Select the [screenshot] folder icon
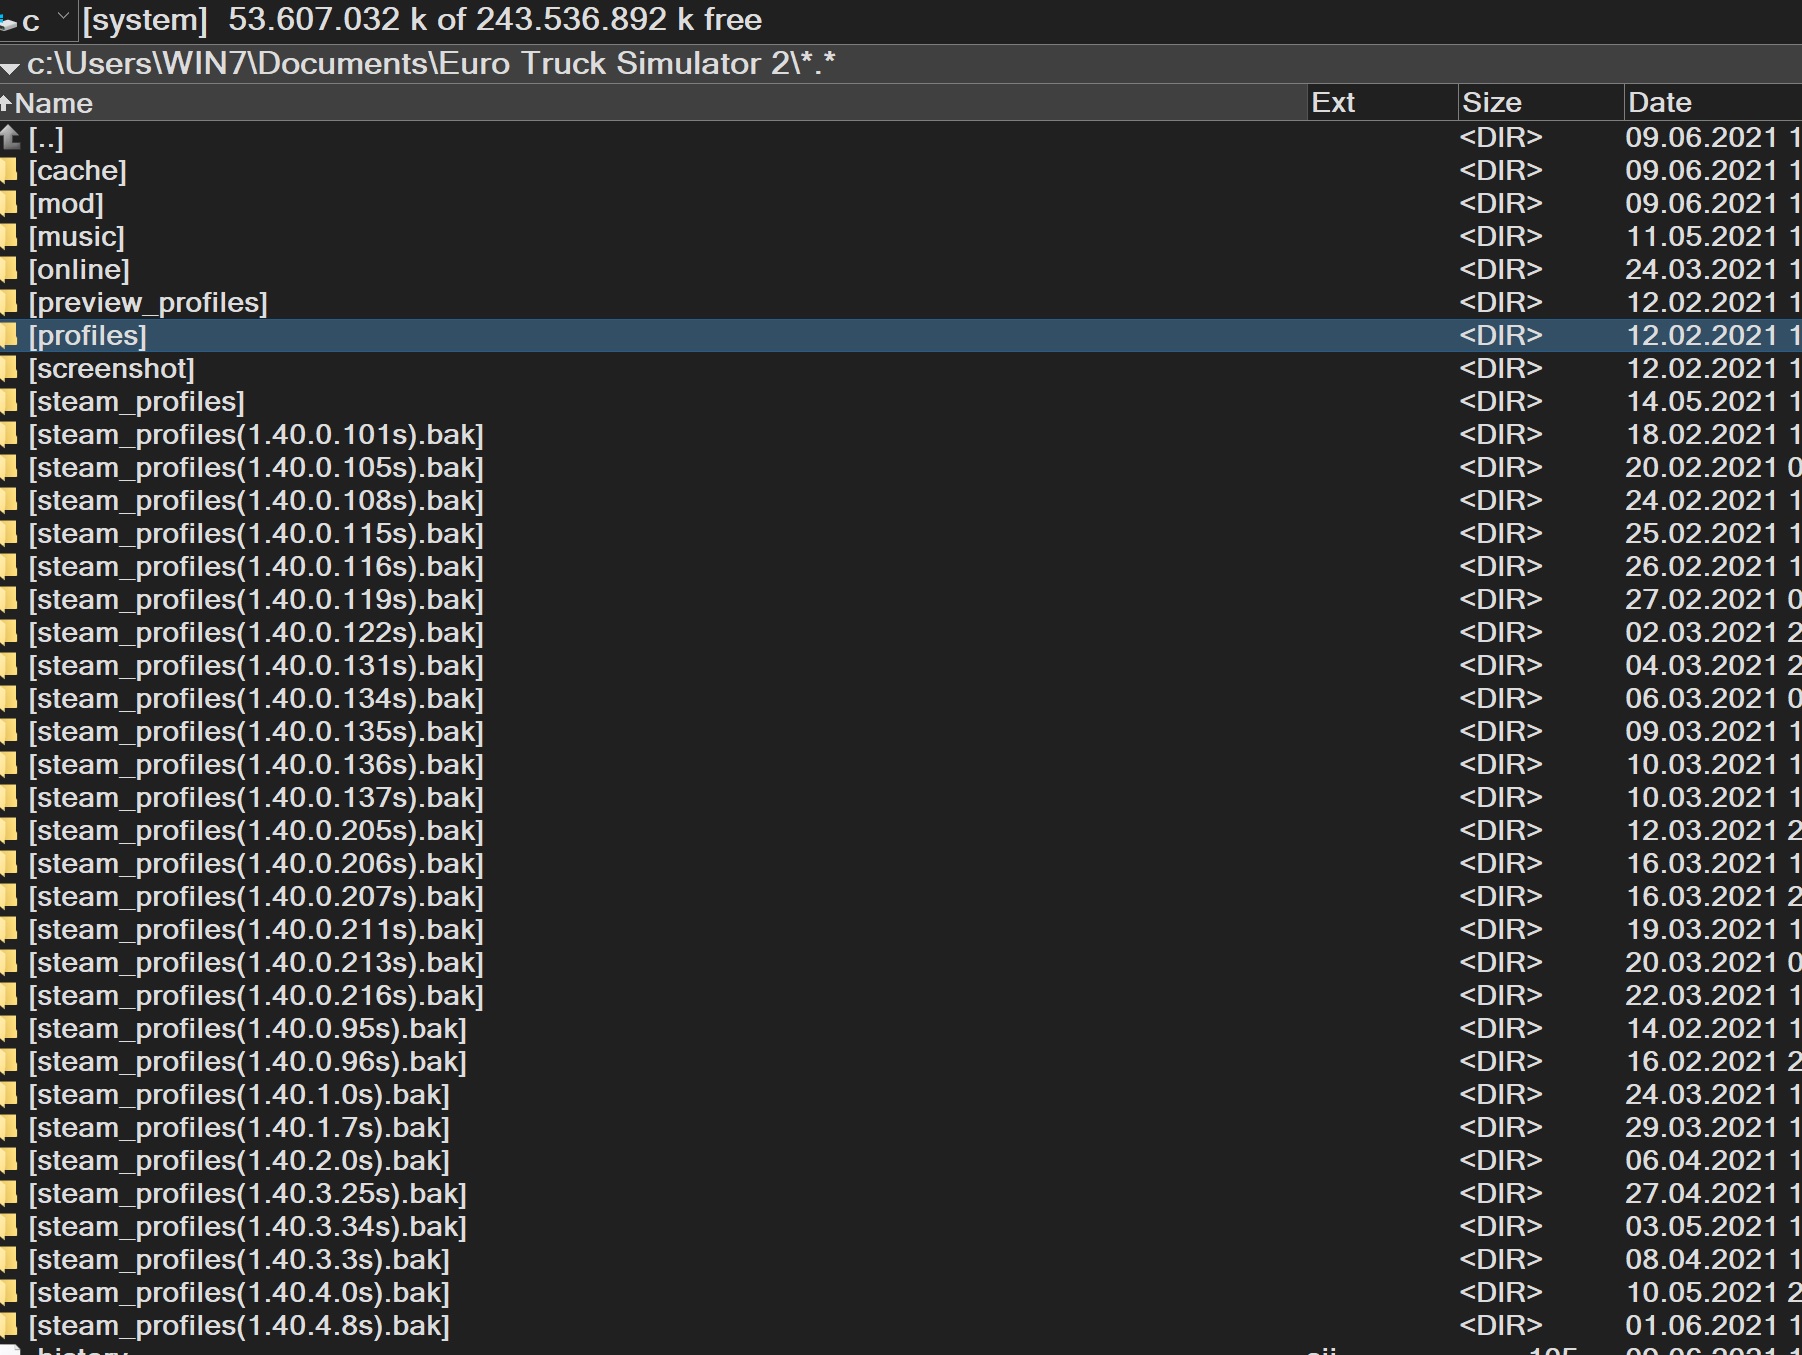Screen dimensions: 1802x1355 click(9, 369)
